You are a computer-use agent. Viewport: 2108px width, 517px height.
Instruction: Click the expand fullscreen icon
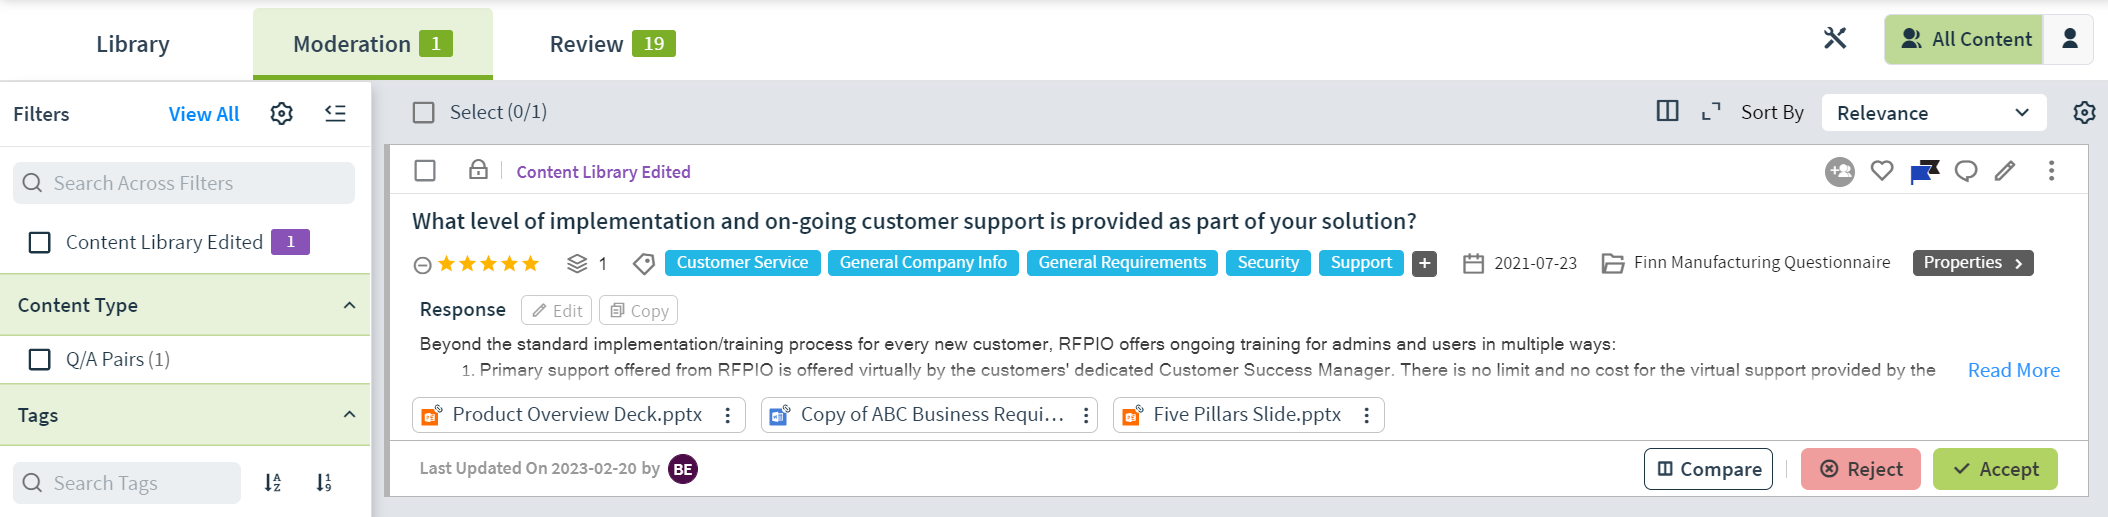click(x=1711, y=111)
